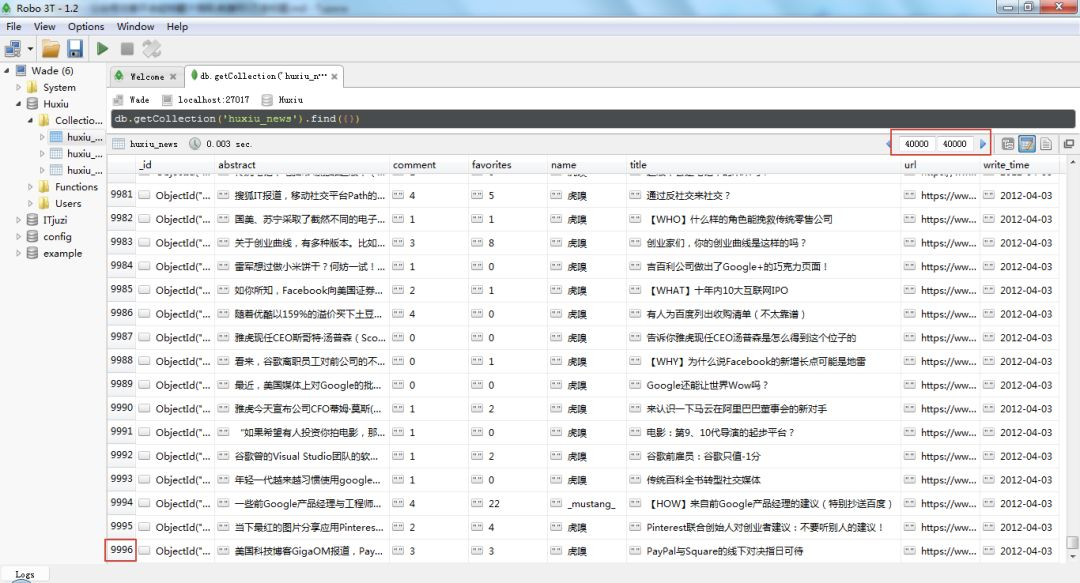
Task: Click the rotate view mode toolbar icon
Action: tap(152, 48)
